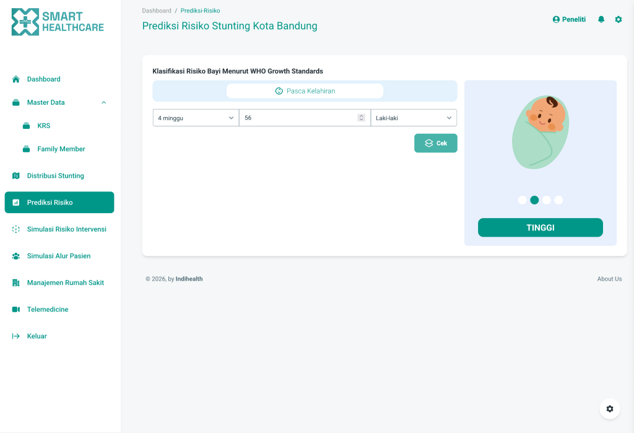Click the baby face icon in Pasca Kelahiran tab
The height and width of the screenshot is (433, 634).
click(x=279, y=91)
